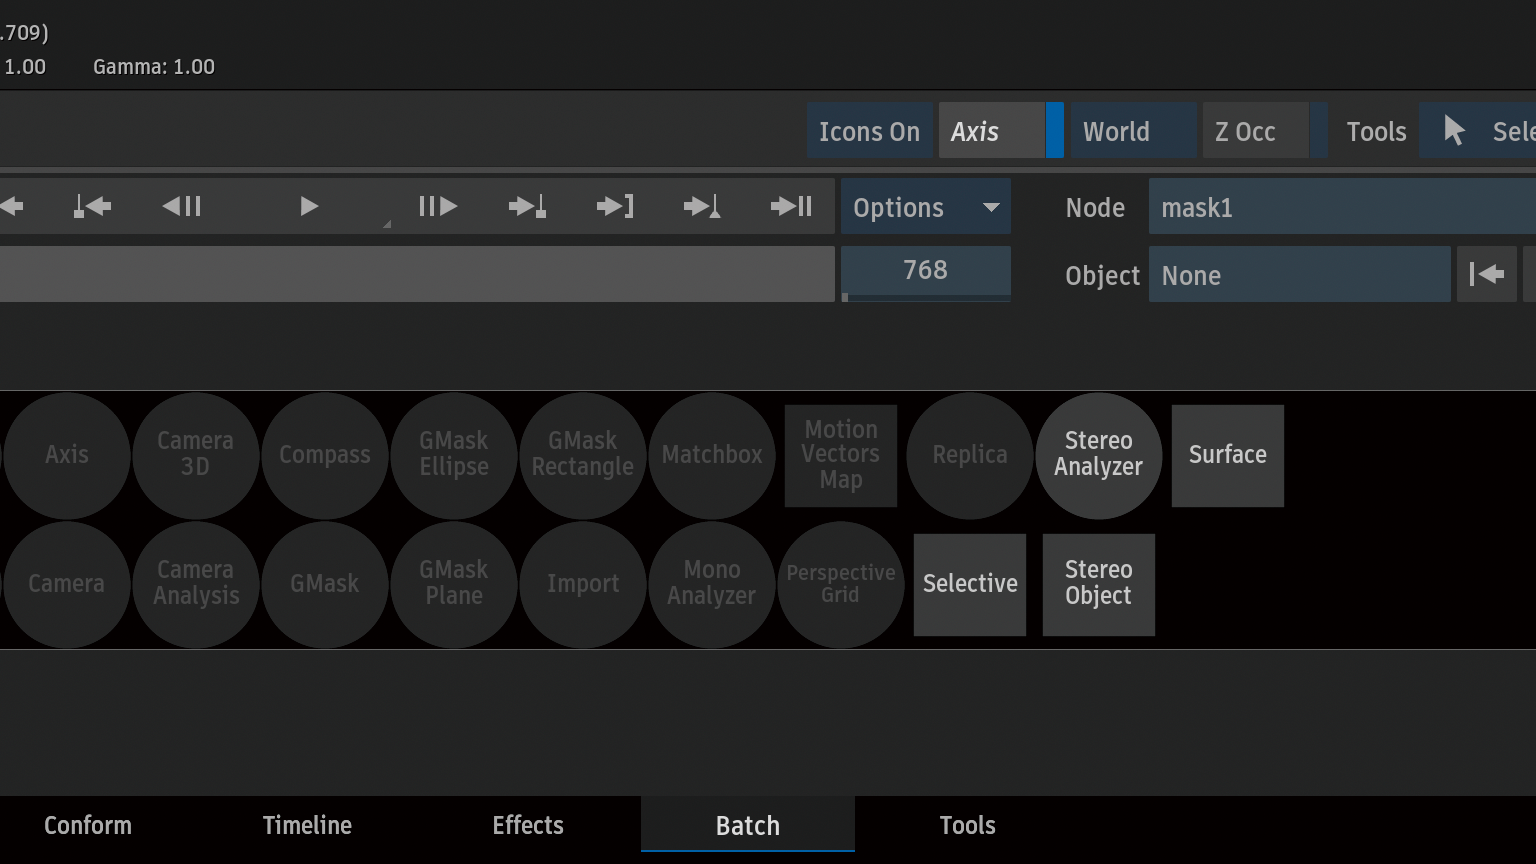This screenshot has height=864, width=1536.
Task: Toggle the Icons On button
Action: (x=869, y=131)
